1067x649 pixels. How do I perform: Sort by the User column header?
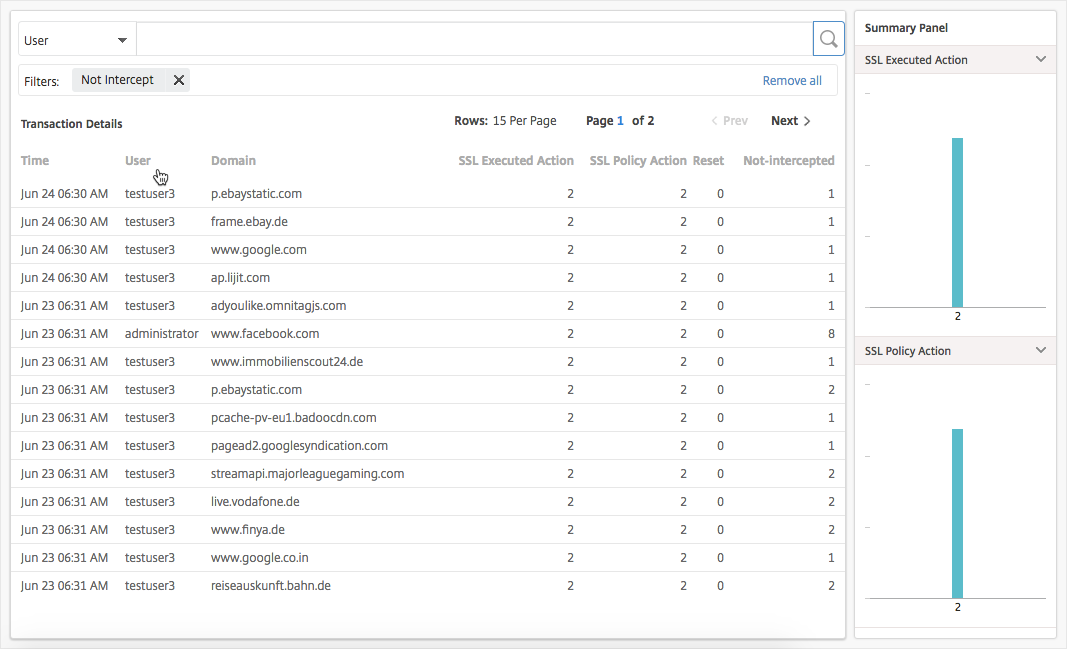[138, 160]
